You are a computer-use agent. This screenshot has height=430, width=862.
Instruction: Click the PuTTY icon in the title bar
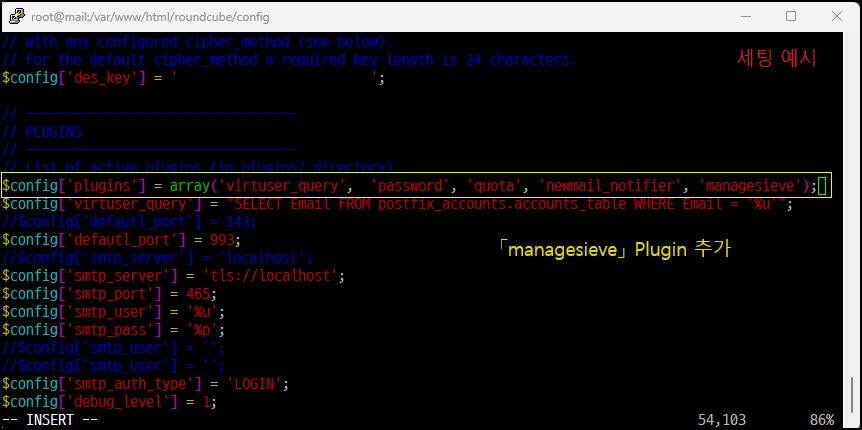[x=16, y=16]
